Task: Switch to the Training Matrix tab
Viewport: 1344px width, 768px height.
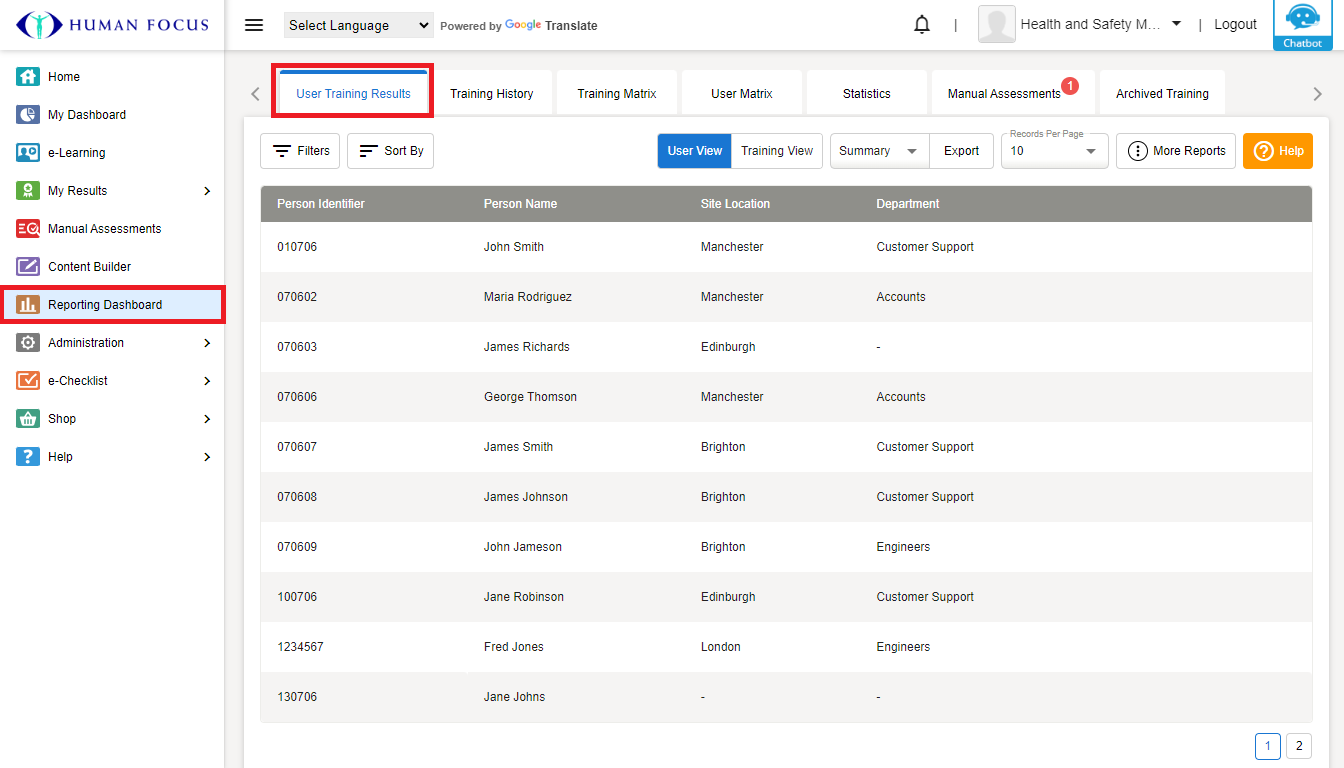Action: pyautogui.click(x=617, y=94)
